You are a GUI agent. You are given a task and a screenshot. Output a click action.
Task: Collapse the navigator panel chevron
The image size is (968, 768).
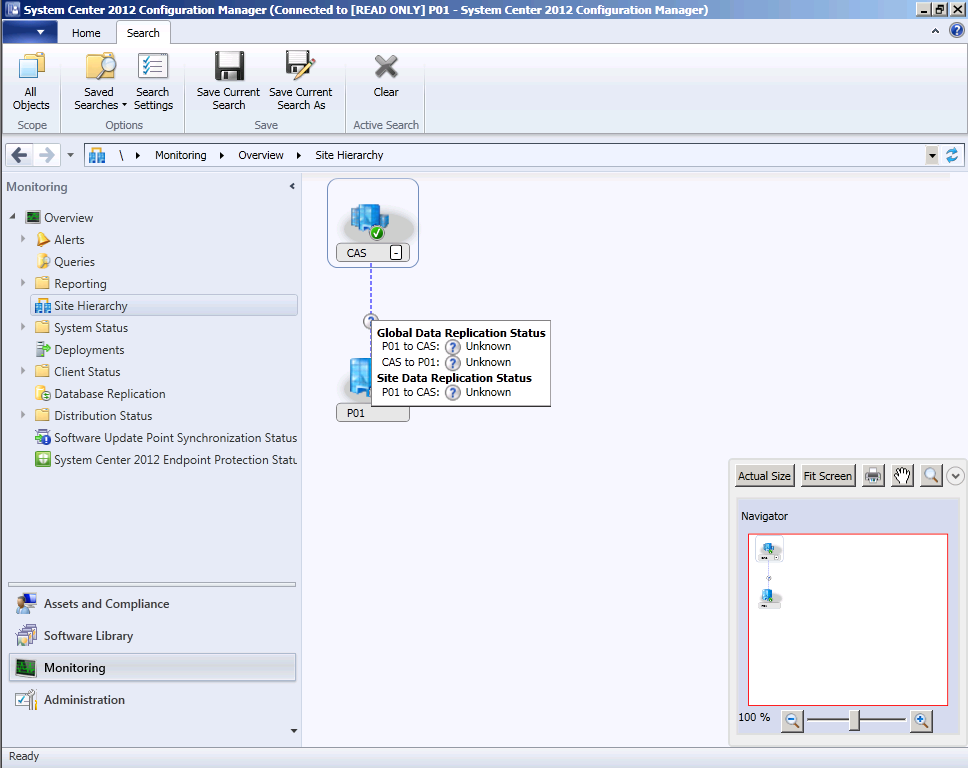tap(955, 476)
